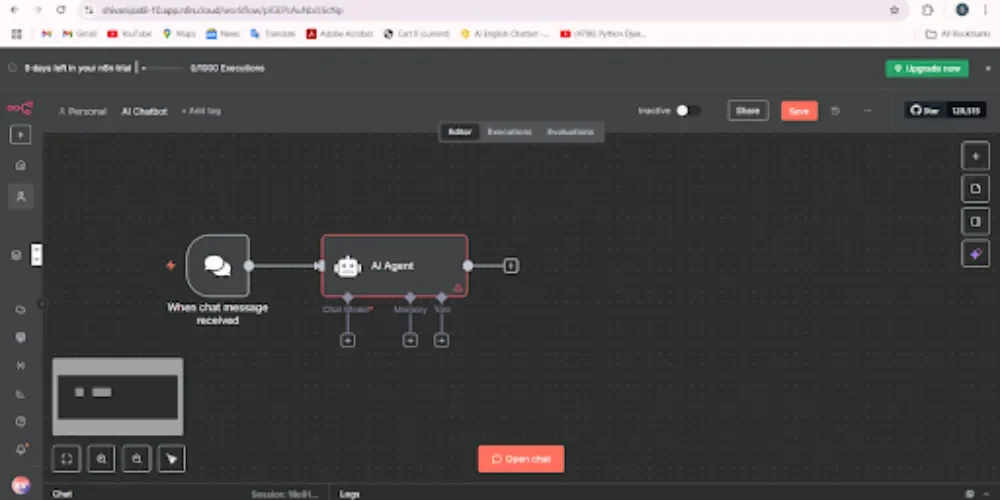The height and width of the screenshot is (500, 1000).
Task: Click the AI Agent node robot icon
Action: (347, 266)
